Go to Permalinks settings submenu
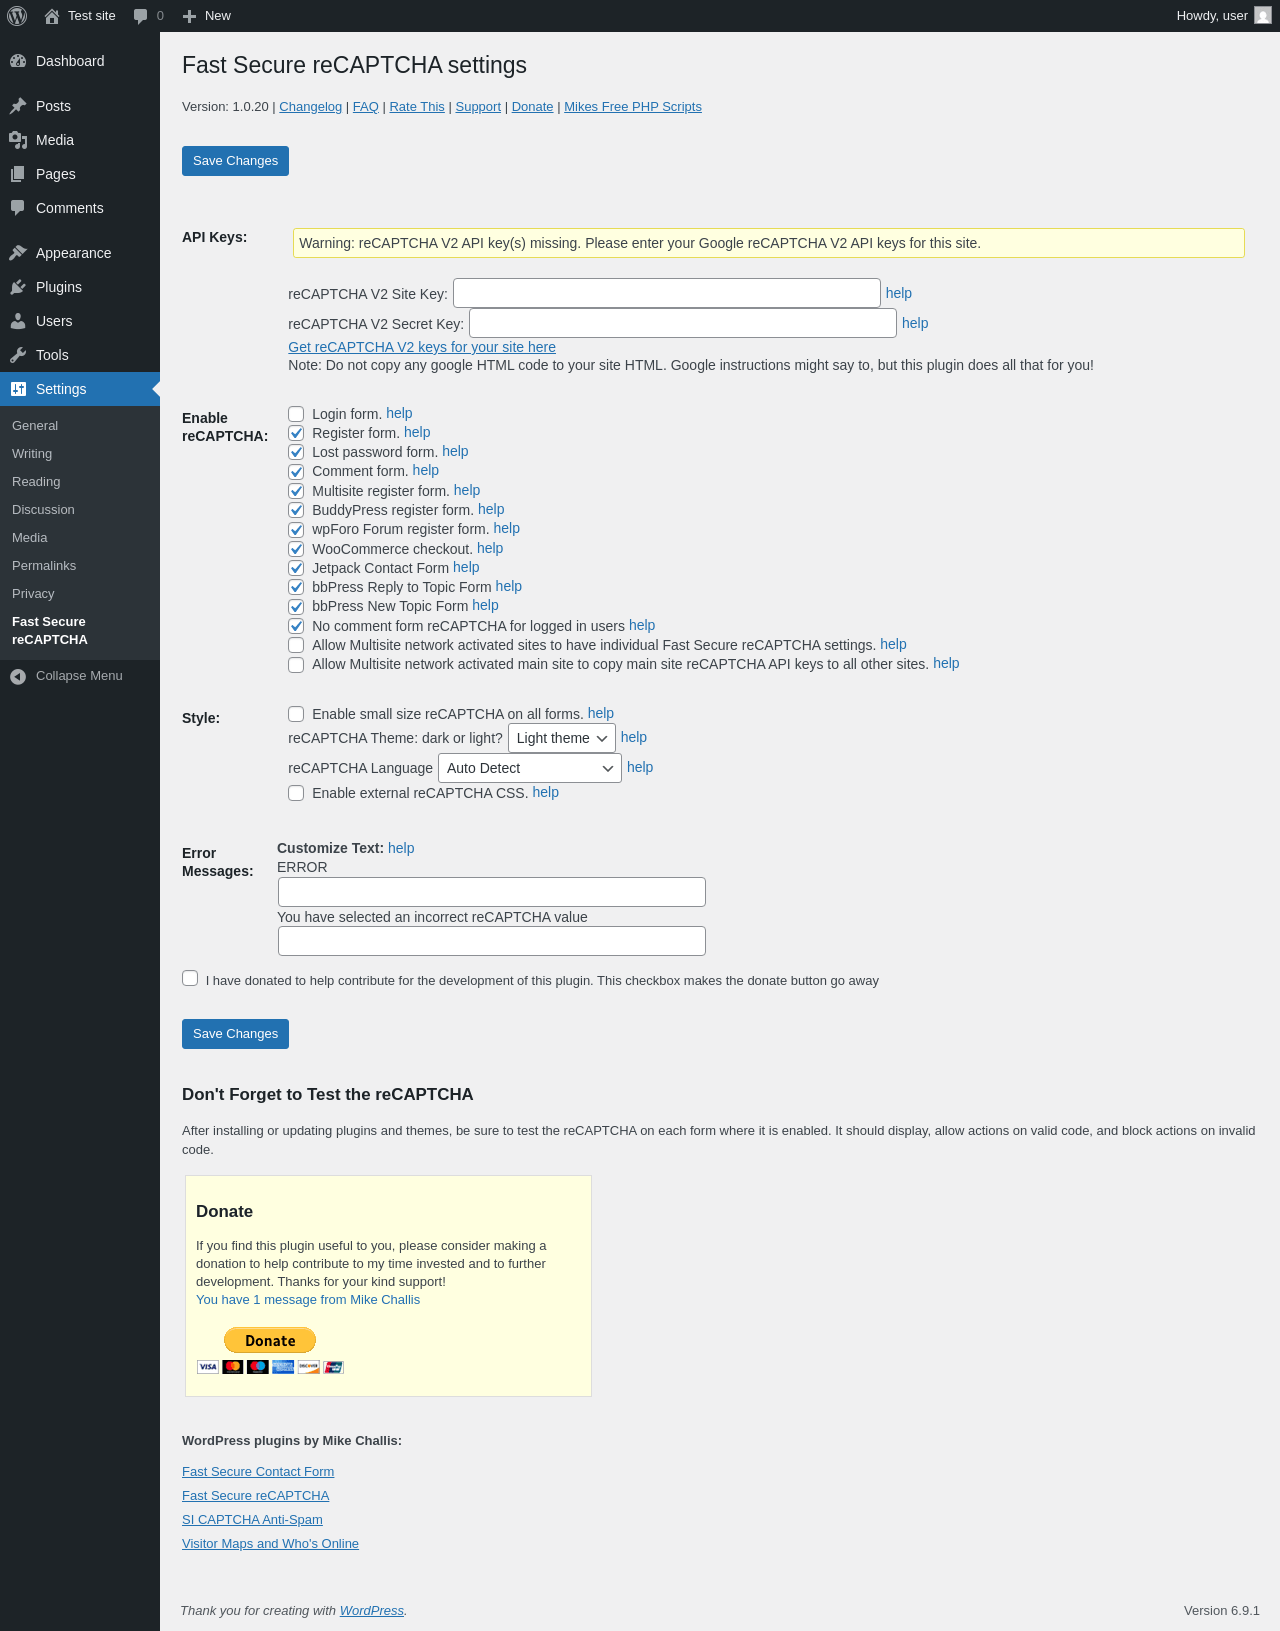Viewport: 1280px width, 1631px height. (44, 566)
